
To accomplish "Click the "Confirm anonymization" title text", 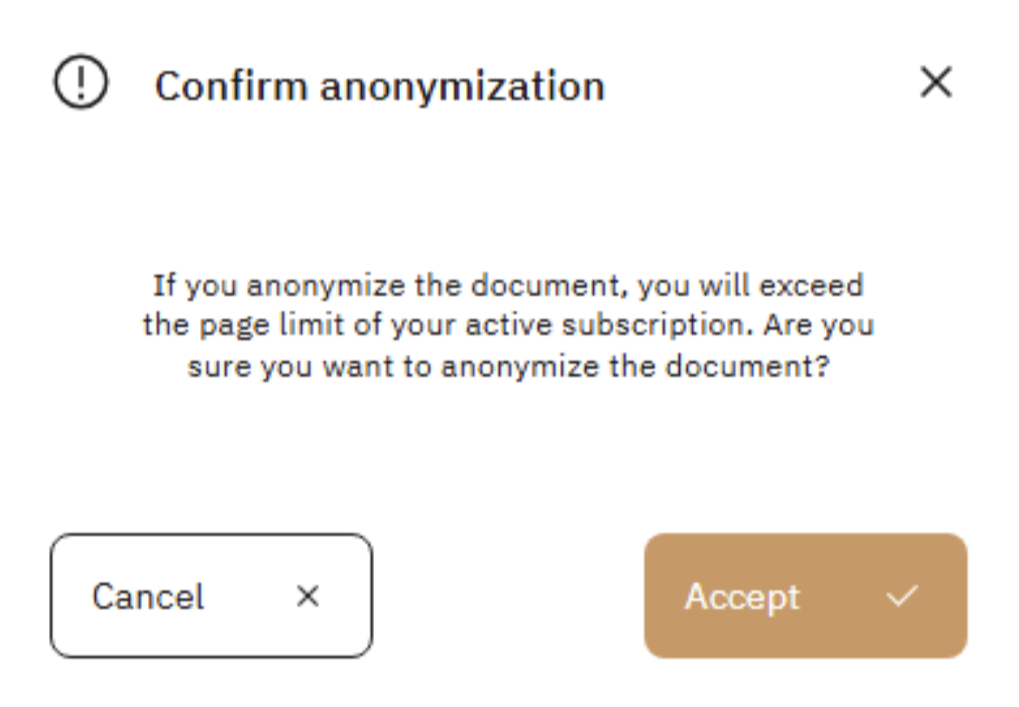I will (x=379, y=86).
